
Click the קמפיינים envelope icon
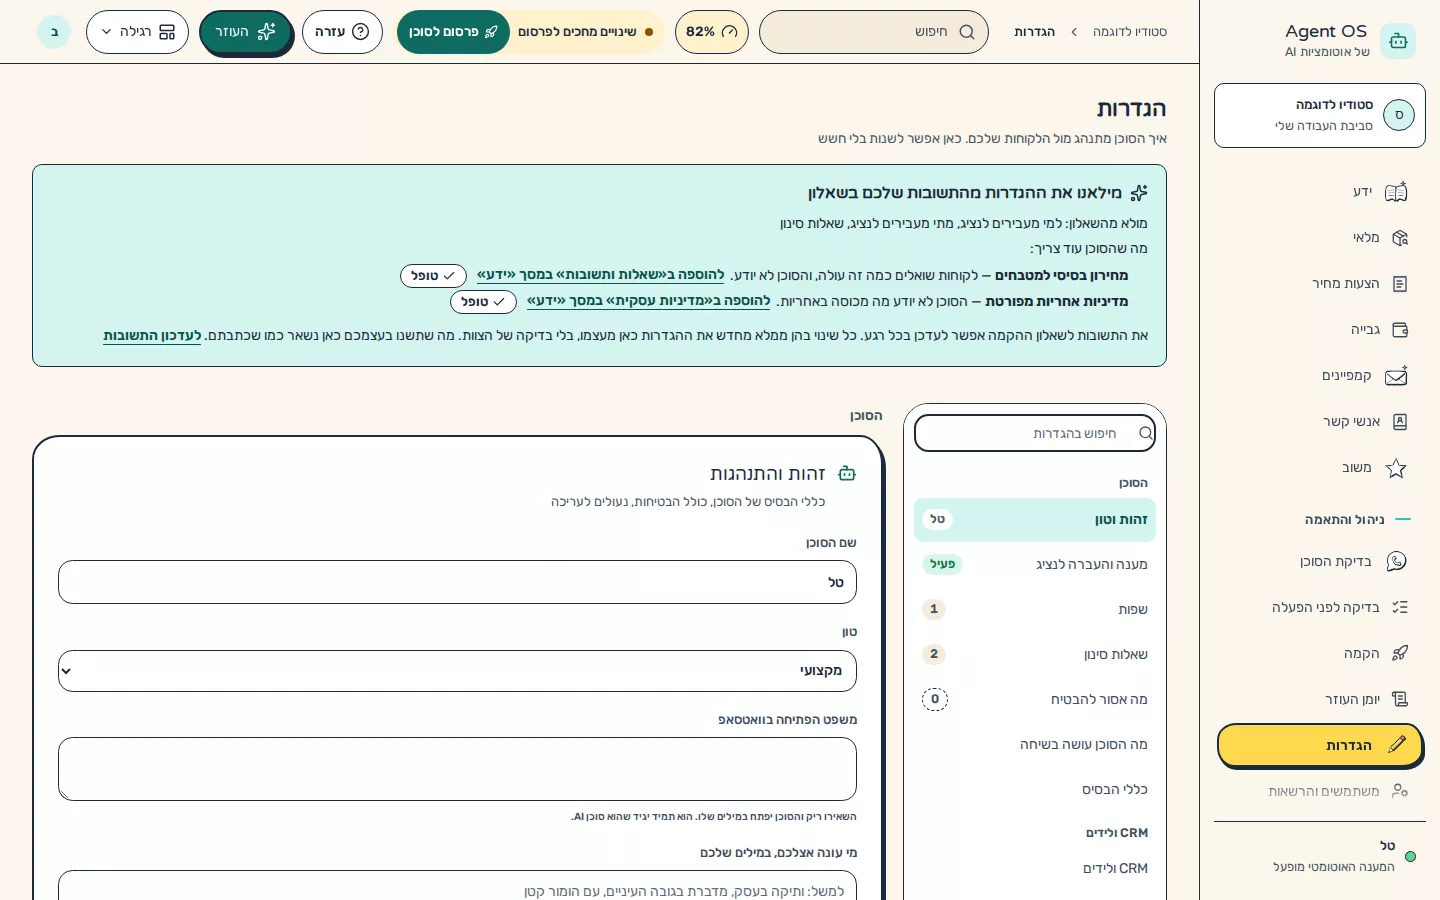pyautogui.click(x=1397, y=376)
